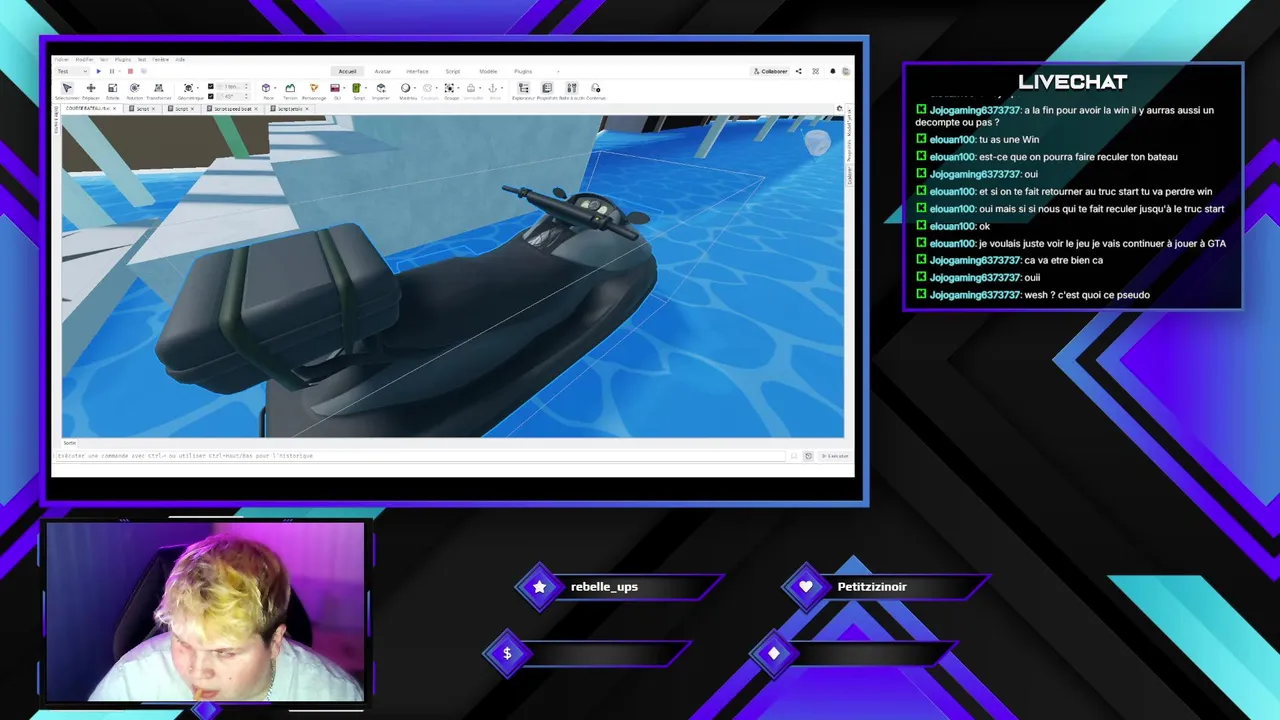The image size is (1280, 720).
Task: Start the play test
Action: [x=98, y=71]
